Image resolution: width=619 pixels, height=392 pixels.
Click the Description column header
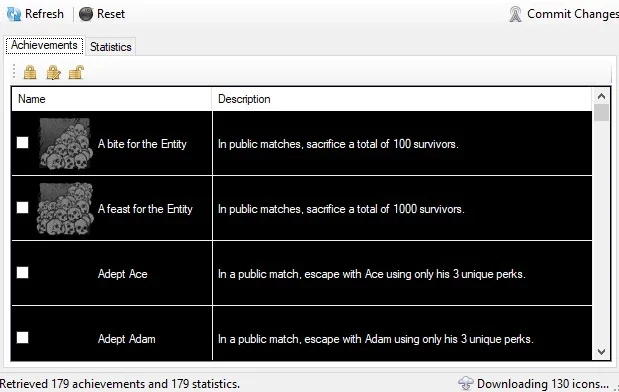402,99
